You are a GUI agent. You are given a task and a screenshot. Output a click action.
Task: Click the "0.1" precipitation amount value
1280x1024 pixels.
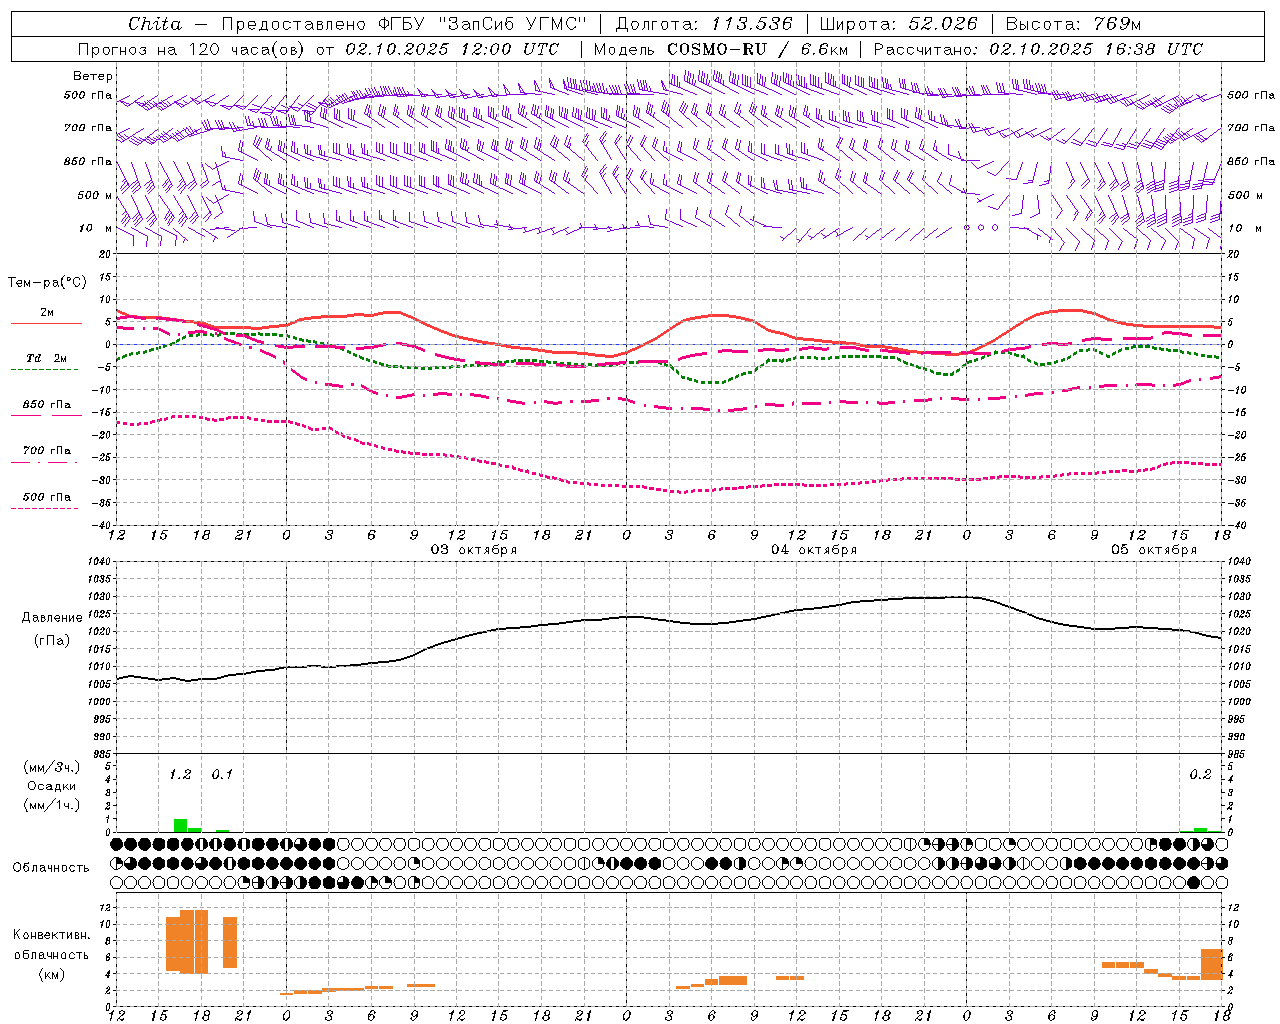[222, 774]
